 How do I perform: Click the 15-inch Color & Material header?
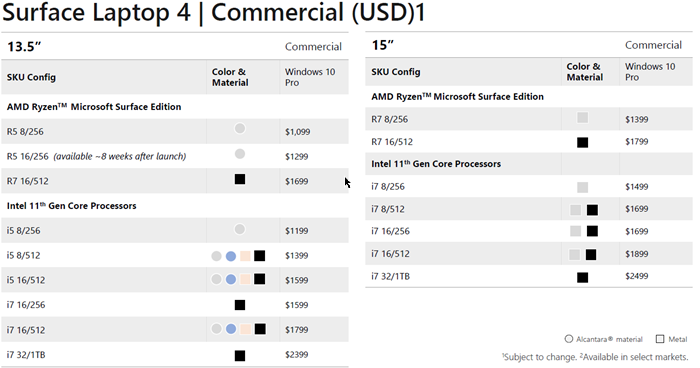pos(584,71)
